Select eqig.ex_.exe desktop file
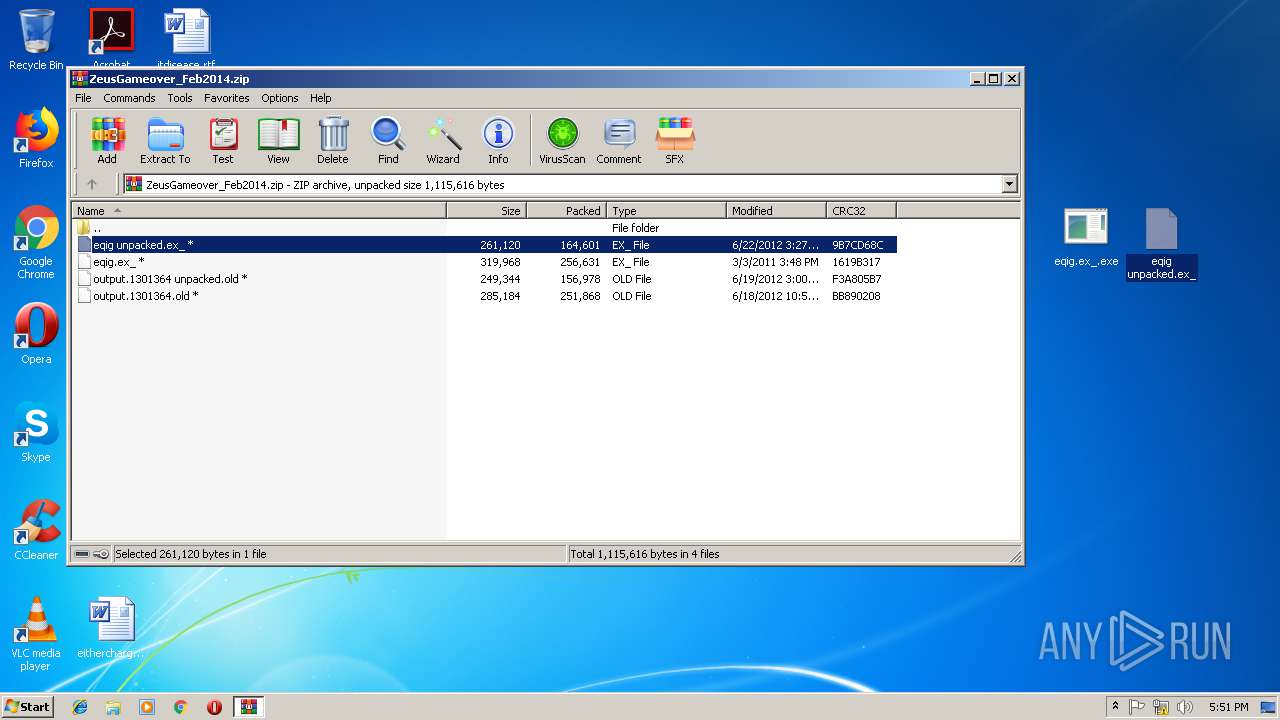Viewport: 1280px width, 720px height. point(1086,238)
